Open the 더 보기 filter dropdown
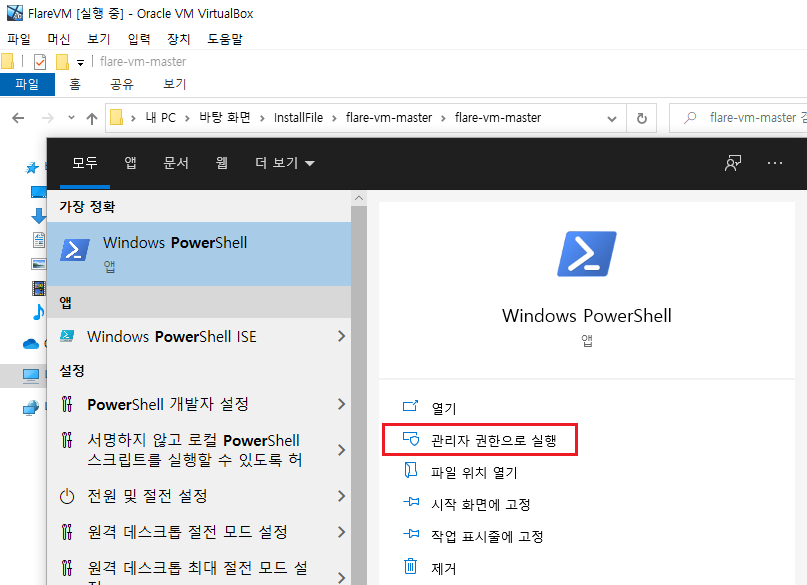The image size is (807, 585). coord(285,163)
